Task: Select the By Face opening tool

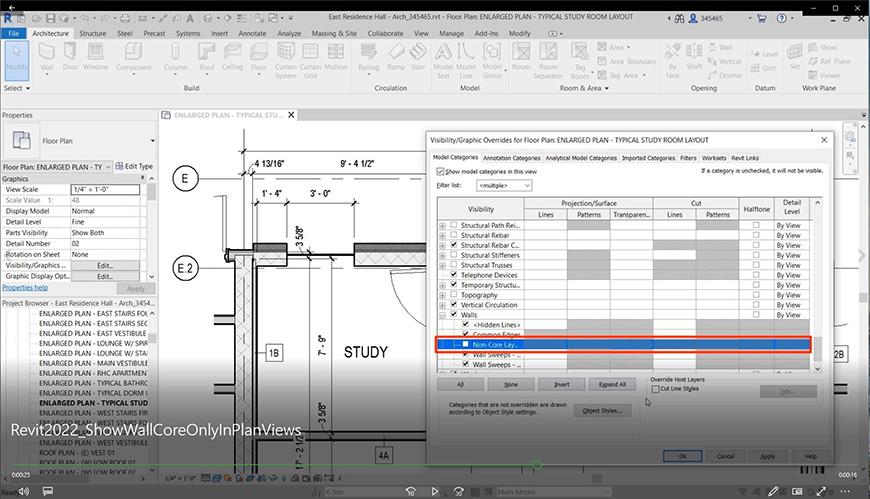Action: click(672, 61)
